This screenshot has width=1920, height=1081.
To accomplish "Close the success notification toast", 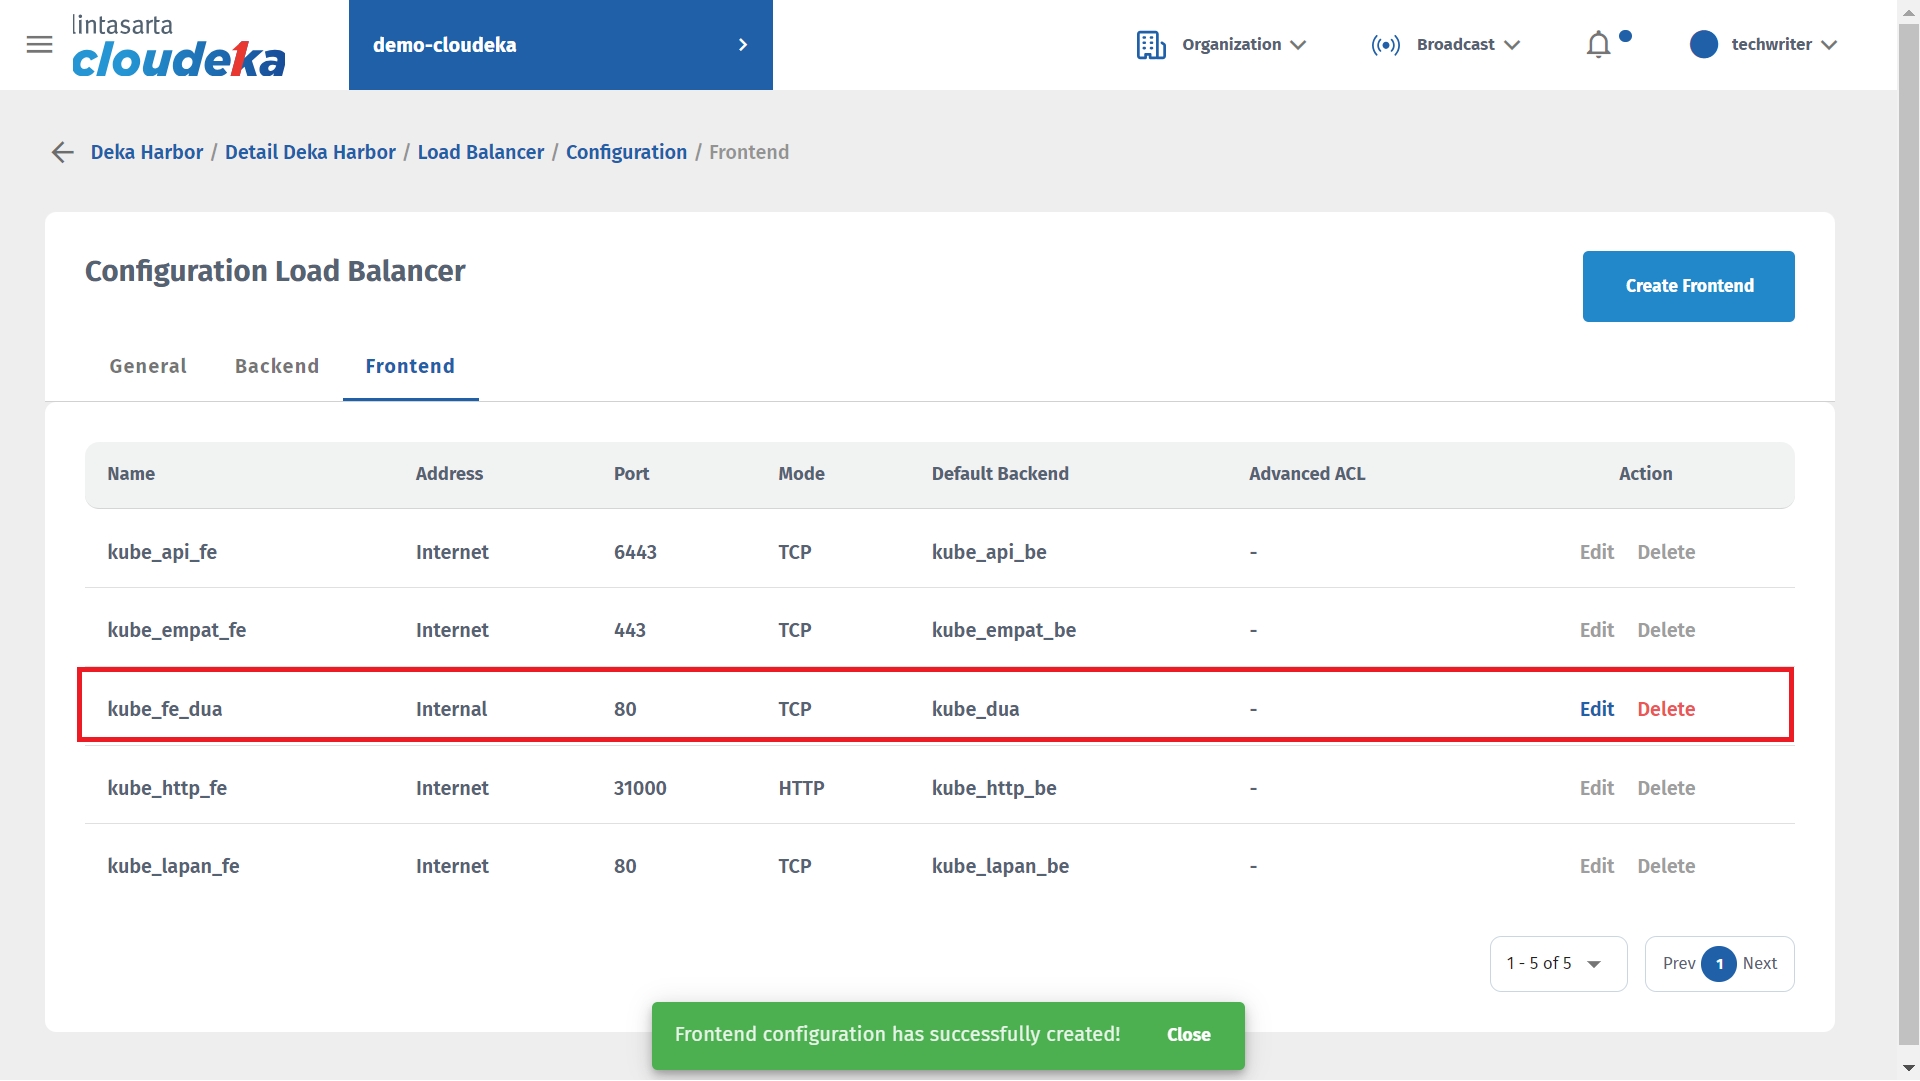I will click(x=1188, y=1035).
